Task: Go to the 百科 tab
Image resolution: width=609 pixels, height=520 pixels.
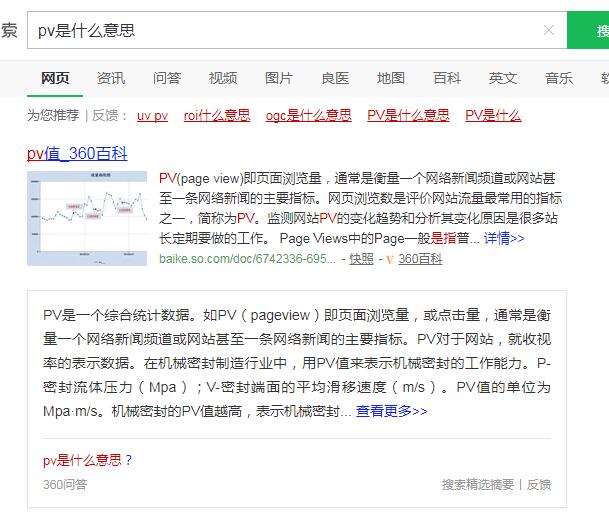Action: point(447,78)
